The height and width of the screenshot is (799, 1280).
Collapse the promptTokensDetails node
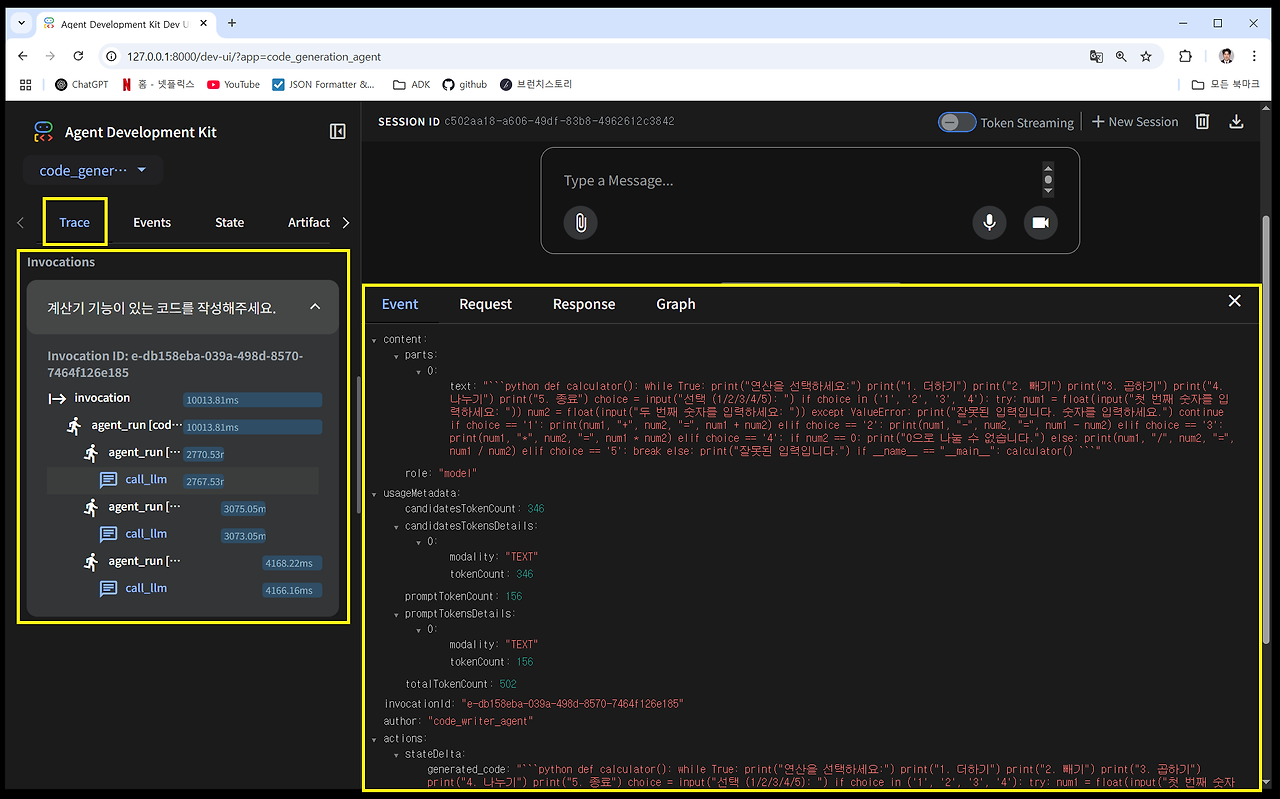point(396,614)
